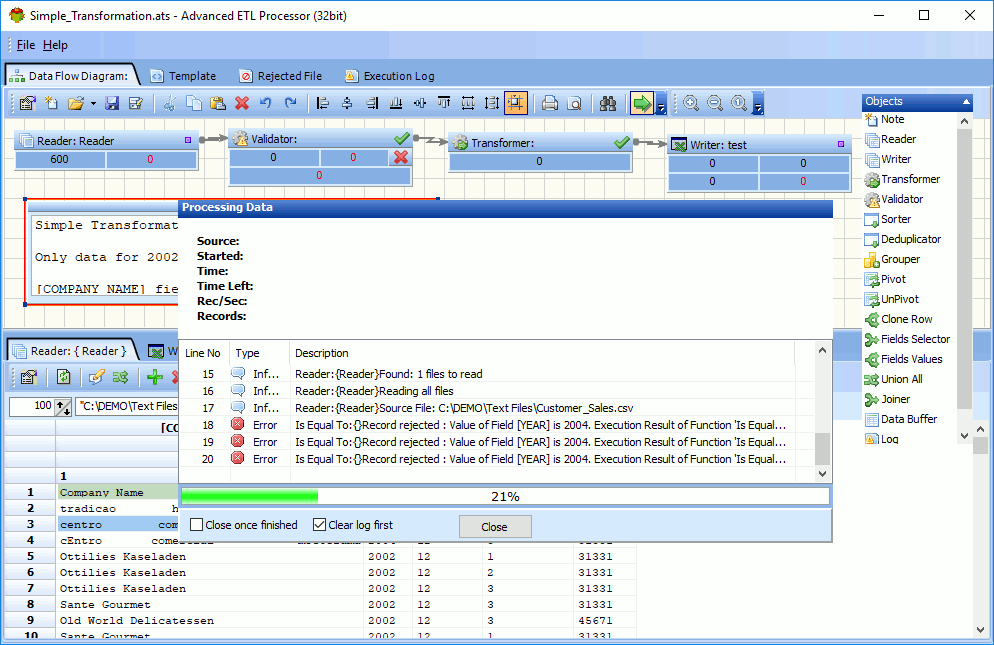Click the Zoom In magnifier icon

coord(691,102)
